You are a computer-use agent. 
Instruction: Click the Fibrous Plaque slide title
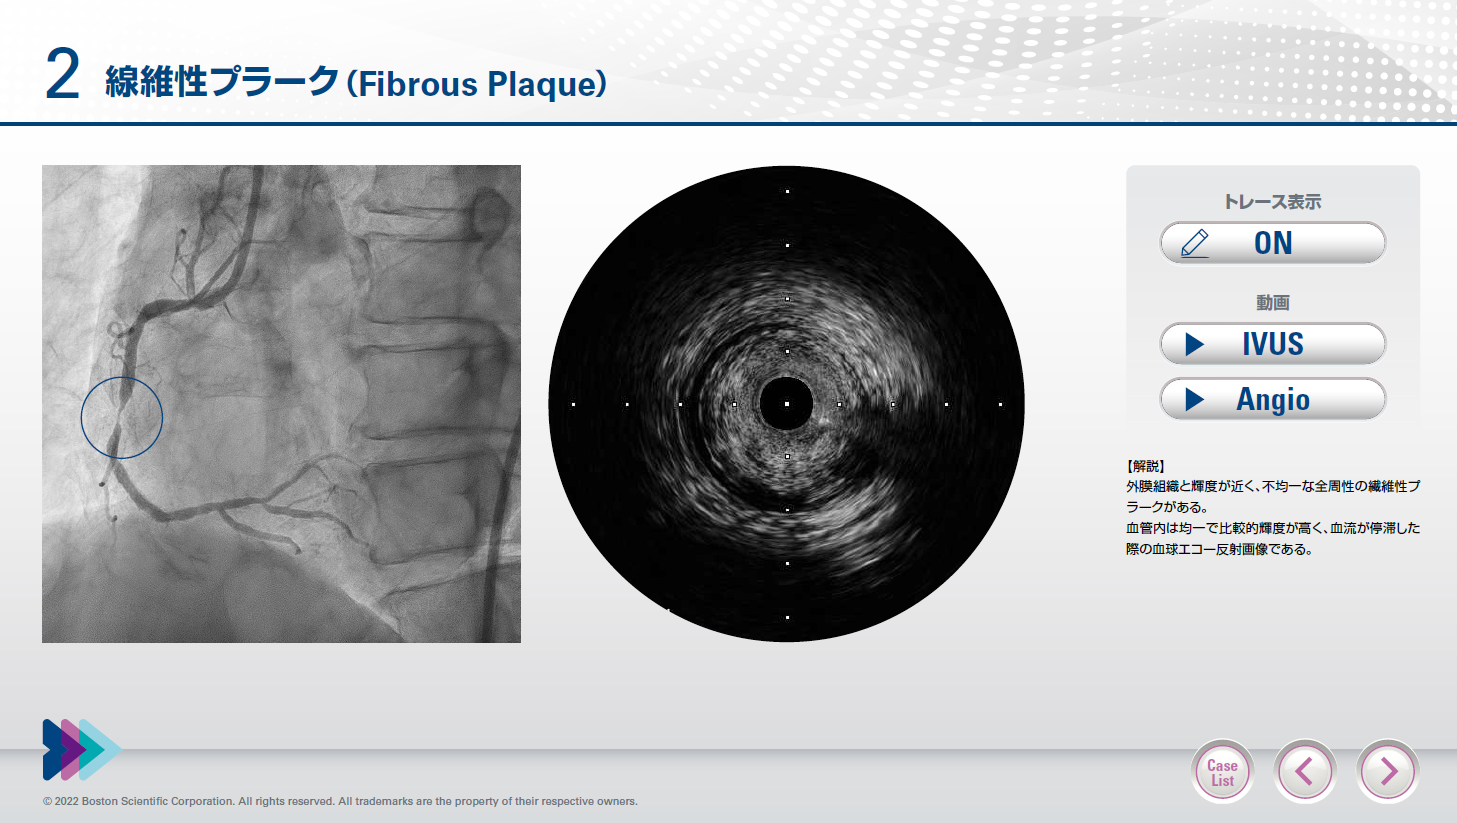point(356,83)
